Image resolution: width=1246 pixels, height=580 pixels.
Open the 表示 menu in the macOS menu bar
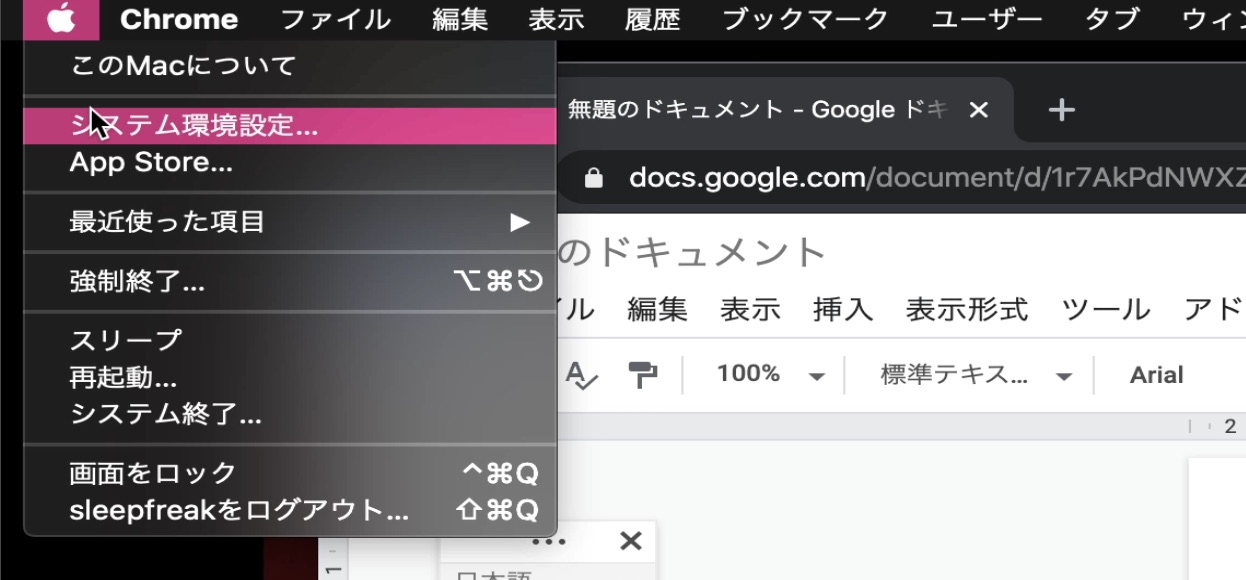click(x=557, y=19)
